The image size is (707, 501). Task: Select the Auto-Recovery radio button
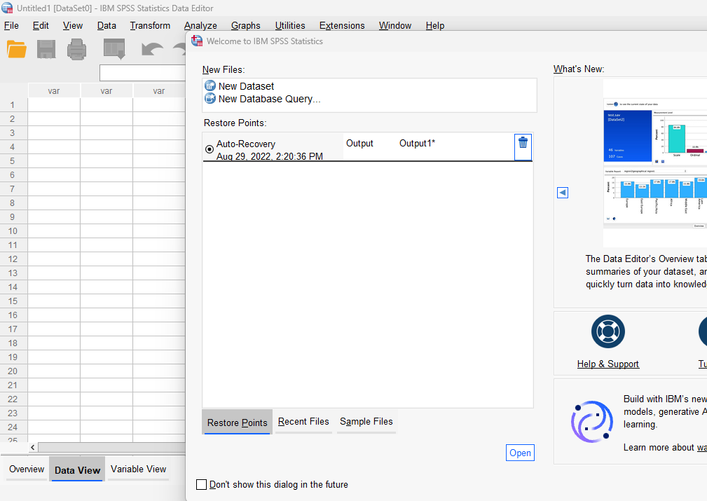209,149
